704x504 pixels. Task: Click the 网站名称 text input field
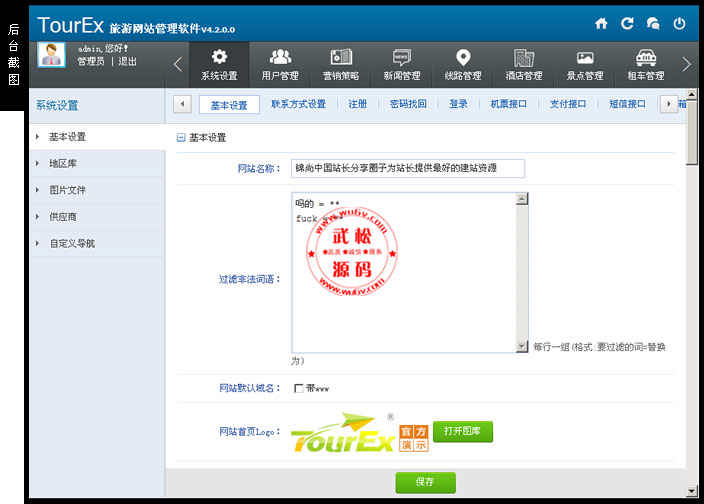408,169
